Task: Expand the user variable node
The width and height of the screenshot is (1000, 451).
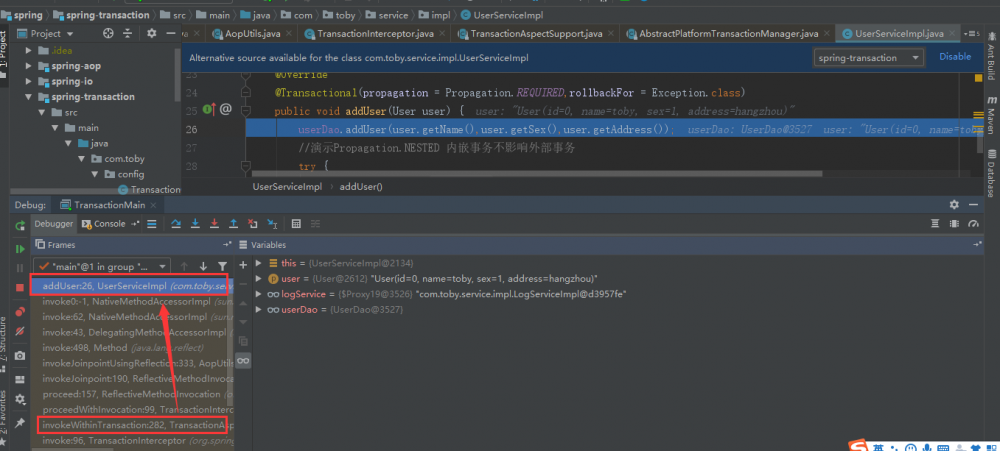Action: click(x=259, y=278)
